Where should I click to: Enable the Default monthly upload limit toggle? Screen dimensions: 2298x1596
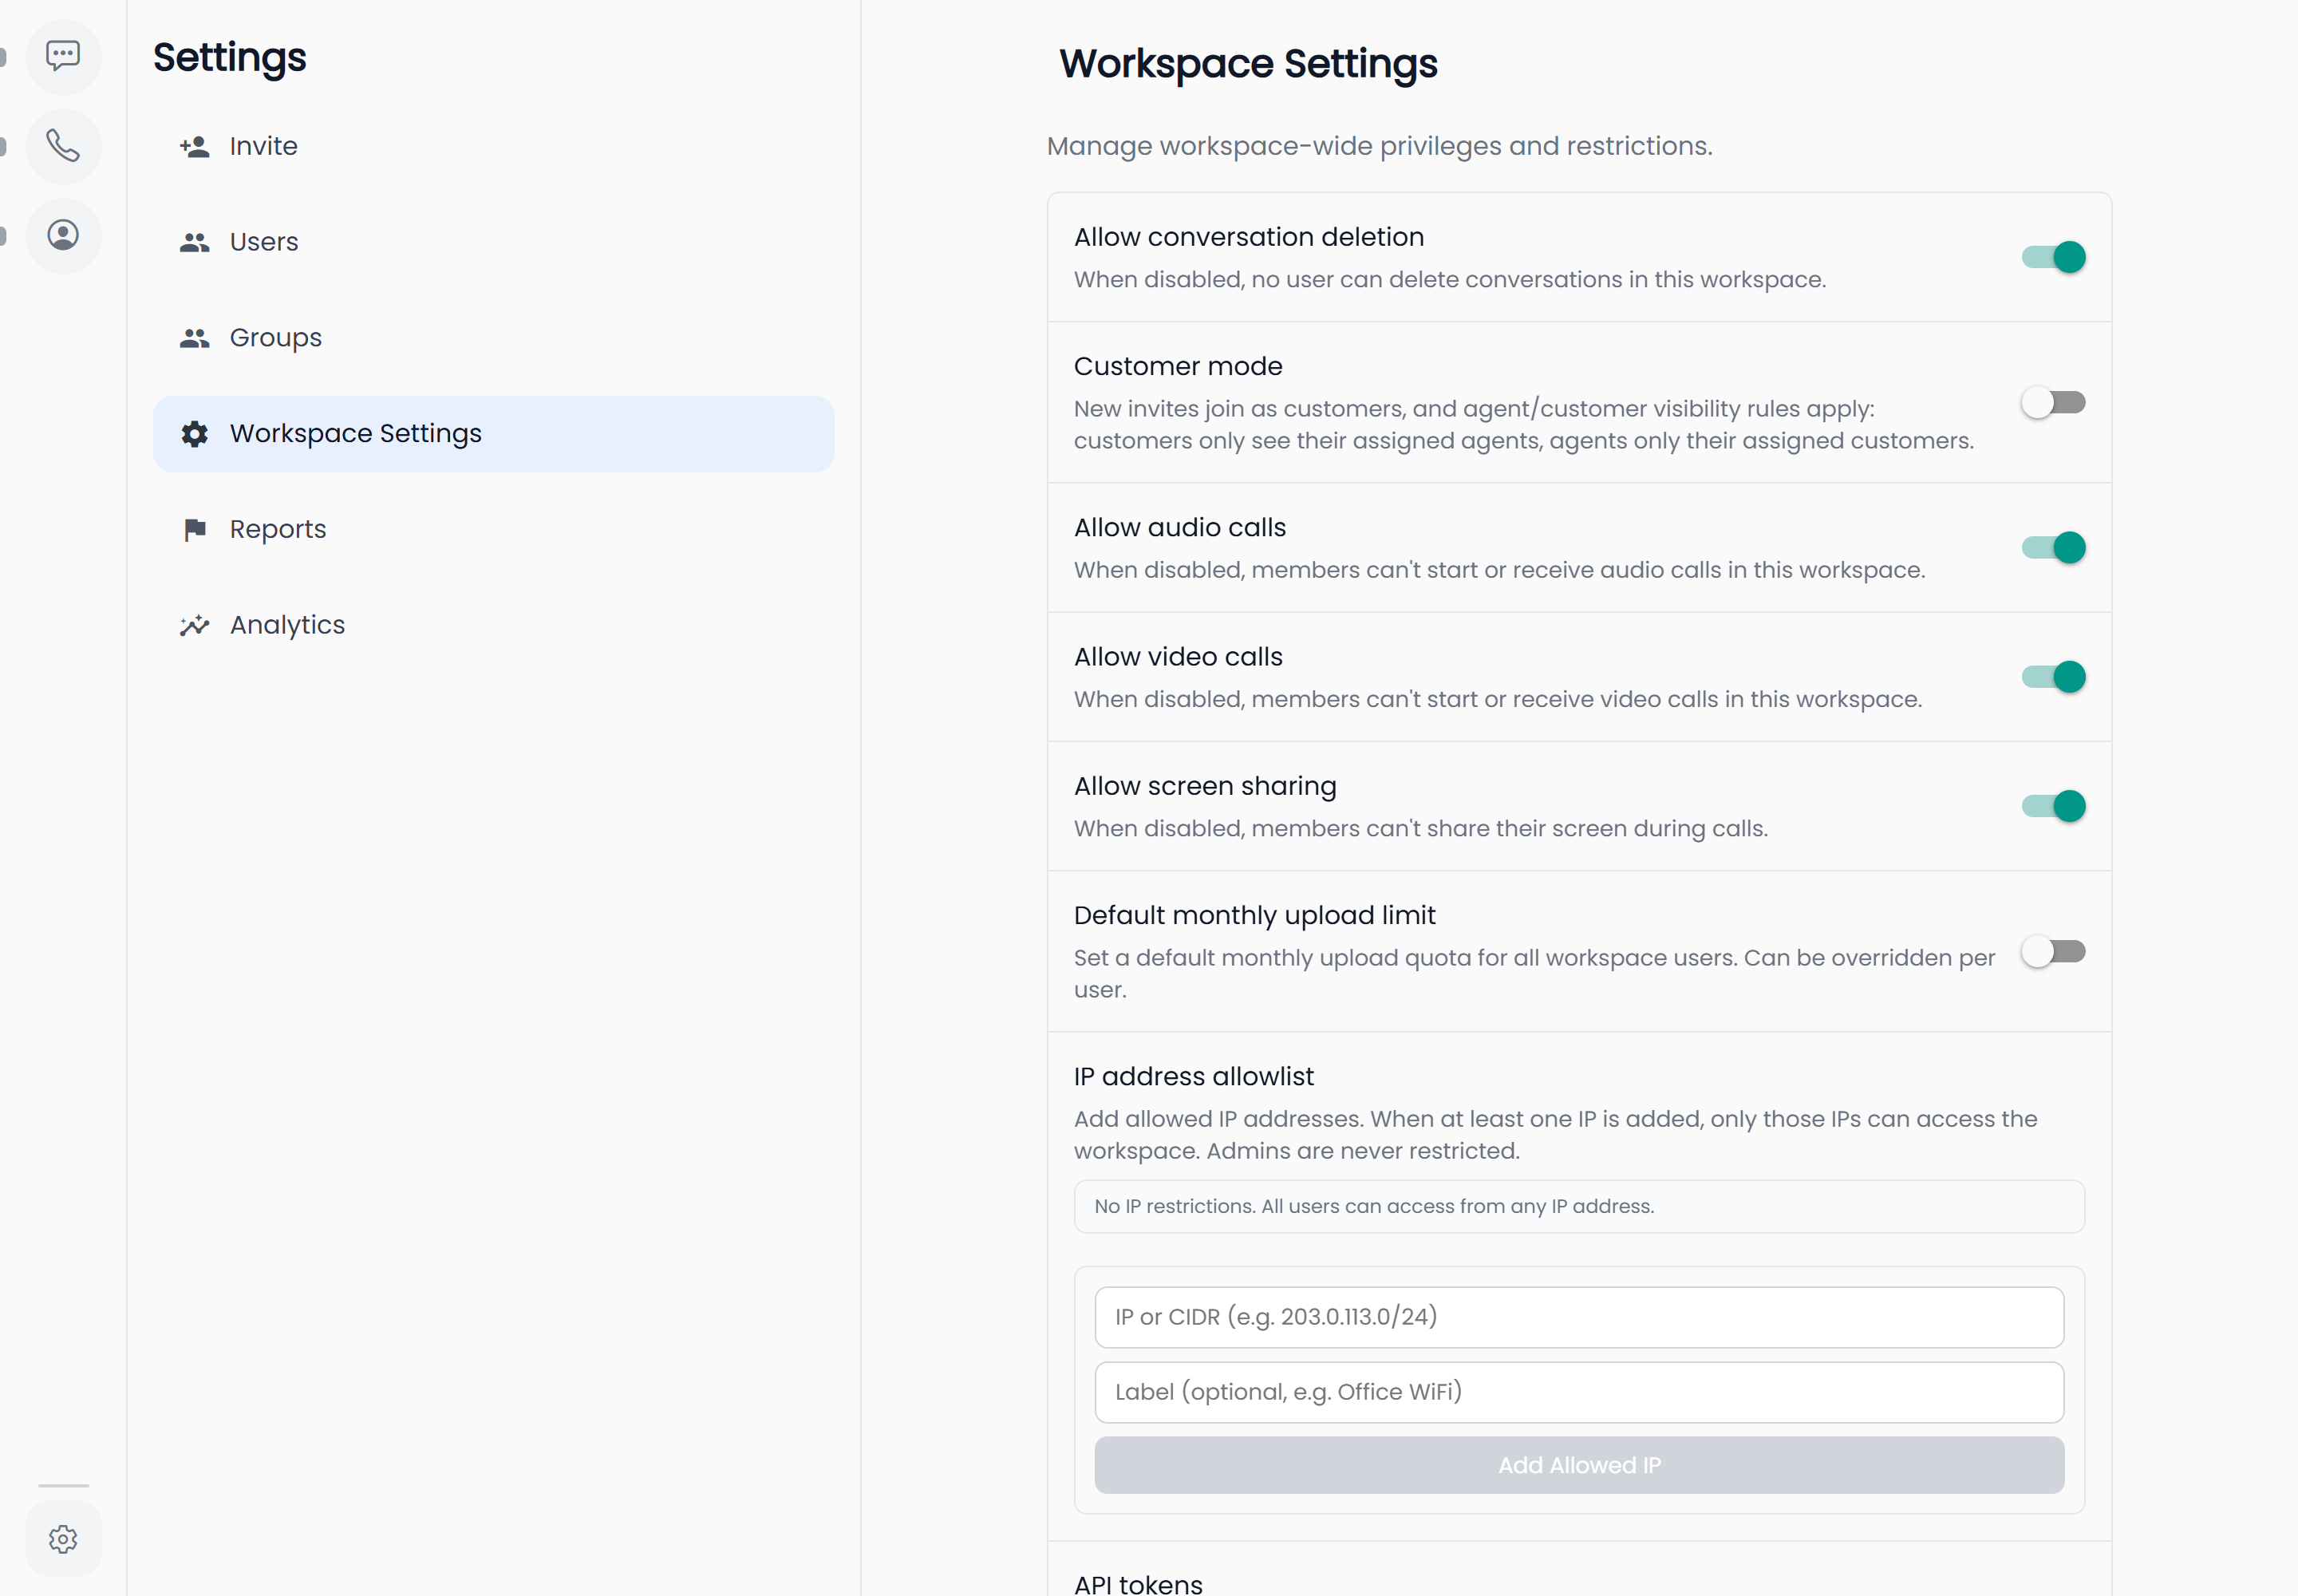point(2053,952)
